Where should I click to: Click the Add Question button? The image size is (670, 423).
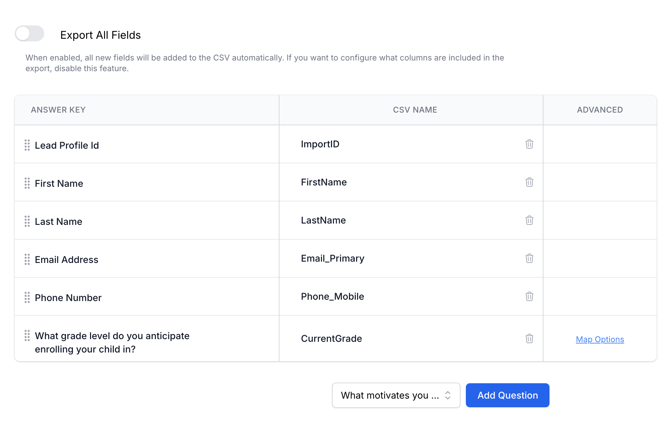[507, 395]
